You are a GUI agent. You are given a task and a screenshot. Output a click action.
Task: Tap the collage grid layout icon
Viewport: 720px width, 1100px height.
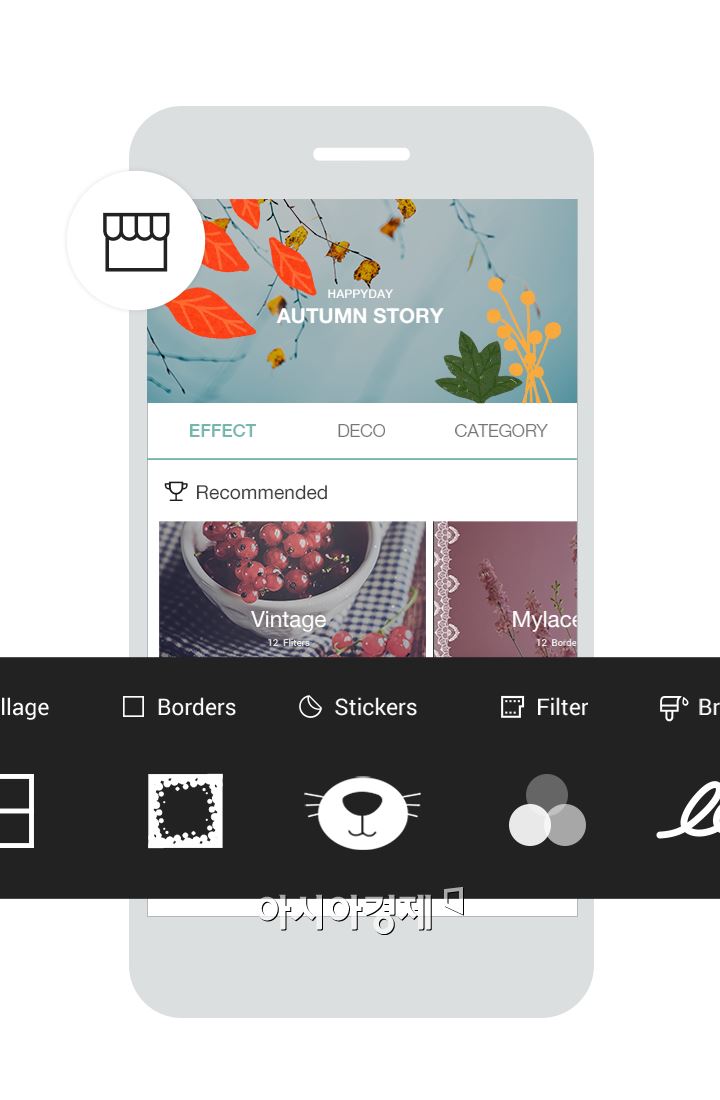[15, 810]
